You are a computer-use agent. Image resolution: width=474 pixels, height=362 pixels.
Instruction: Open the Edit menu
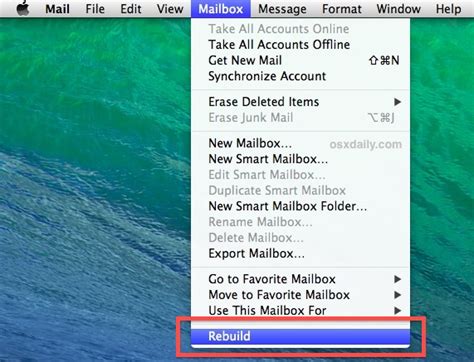[131, 9]
